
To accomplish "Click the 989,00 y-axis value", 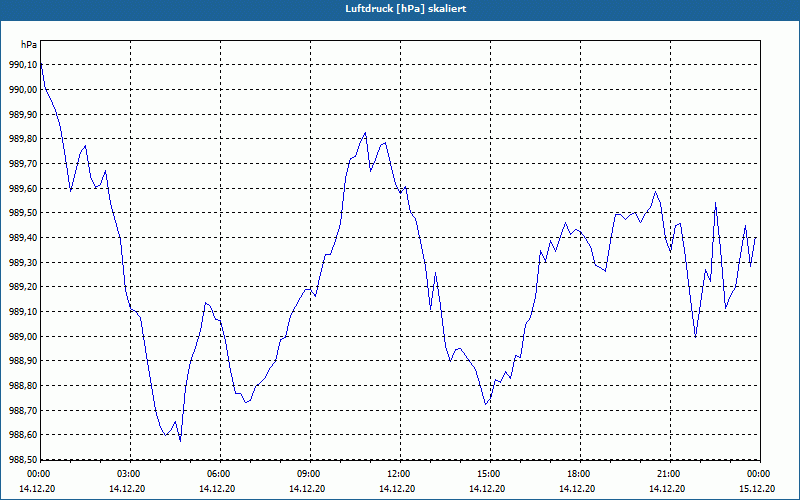I will pyautogui.click(x=23, y=337).
